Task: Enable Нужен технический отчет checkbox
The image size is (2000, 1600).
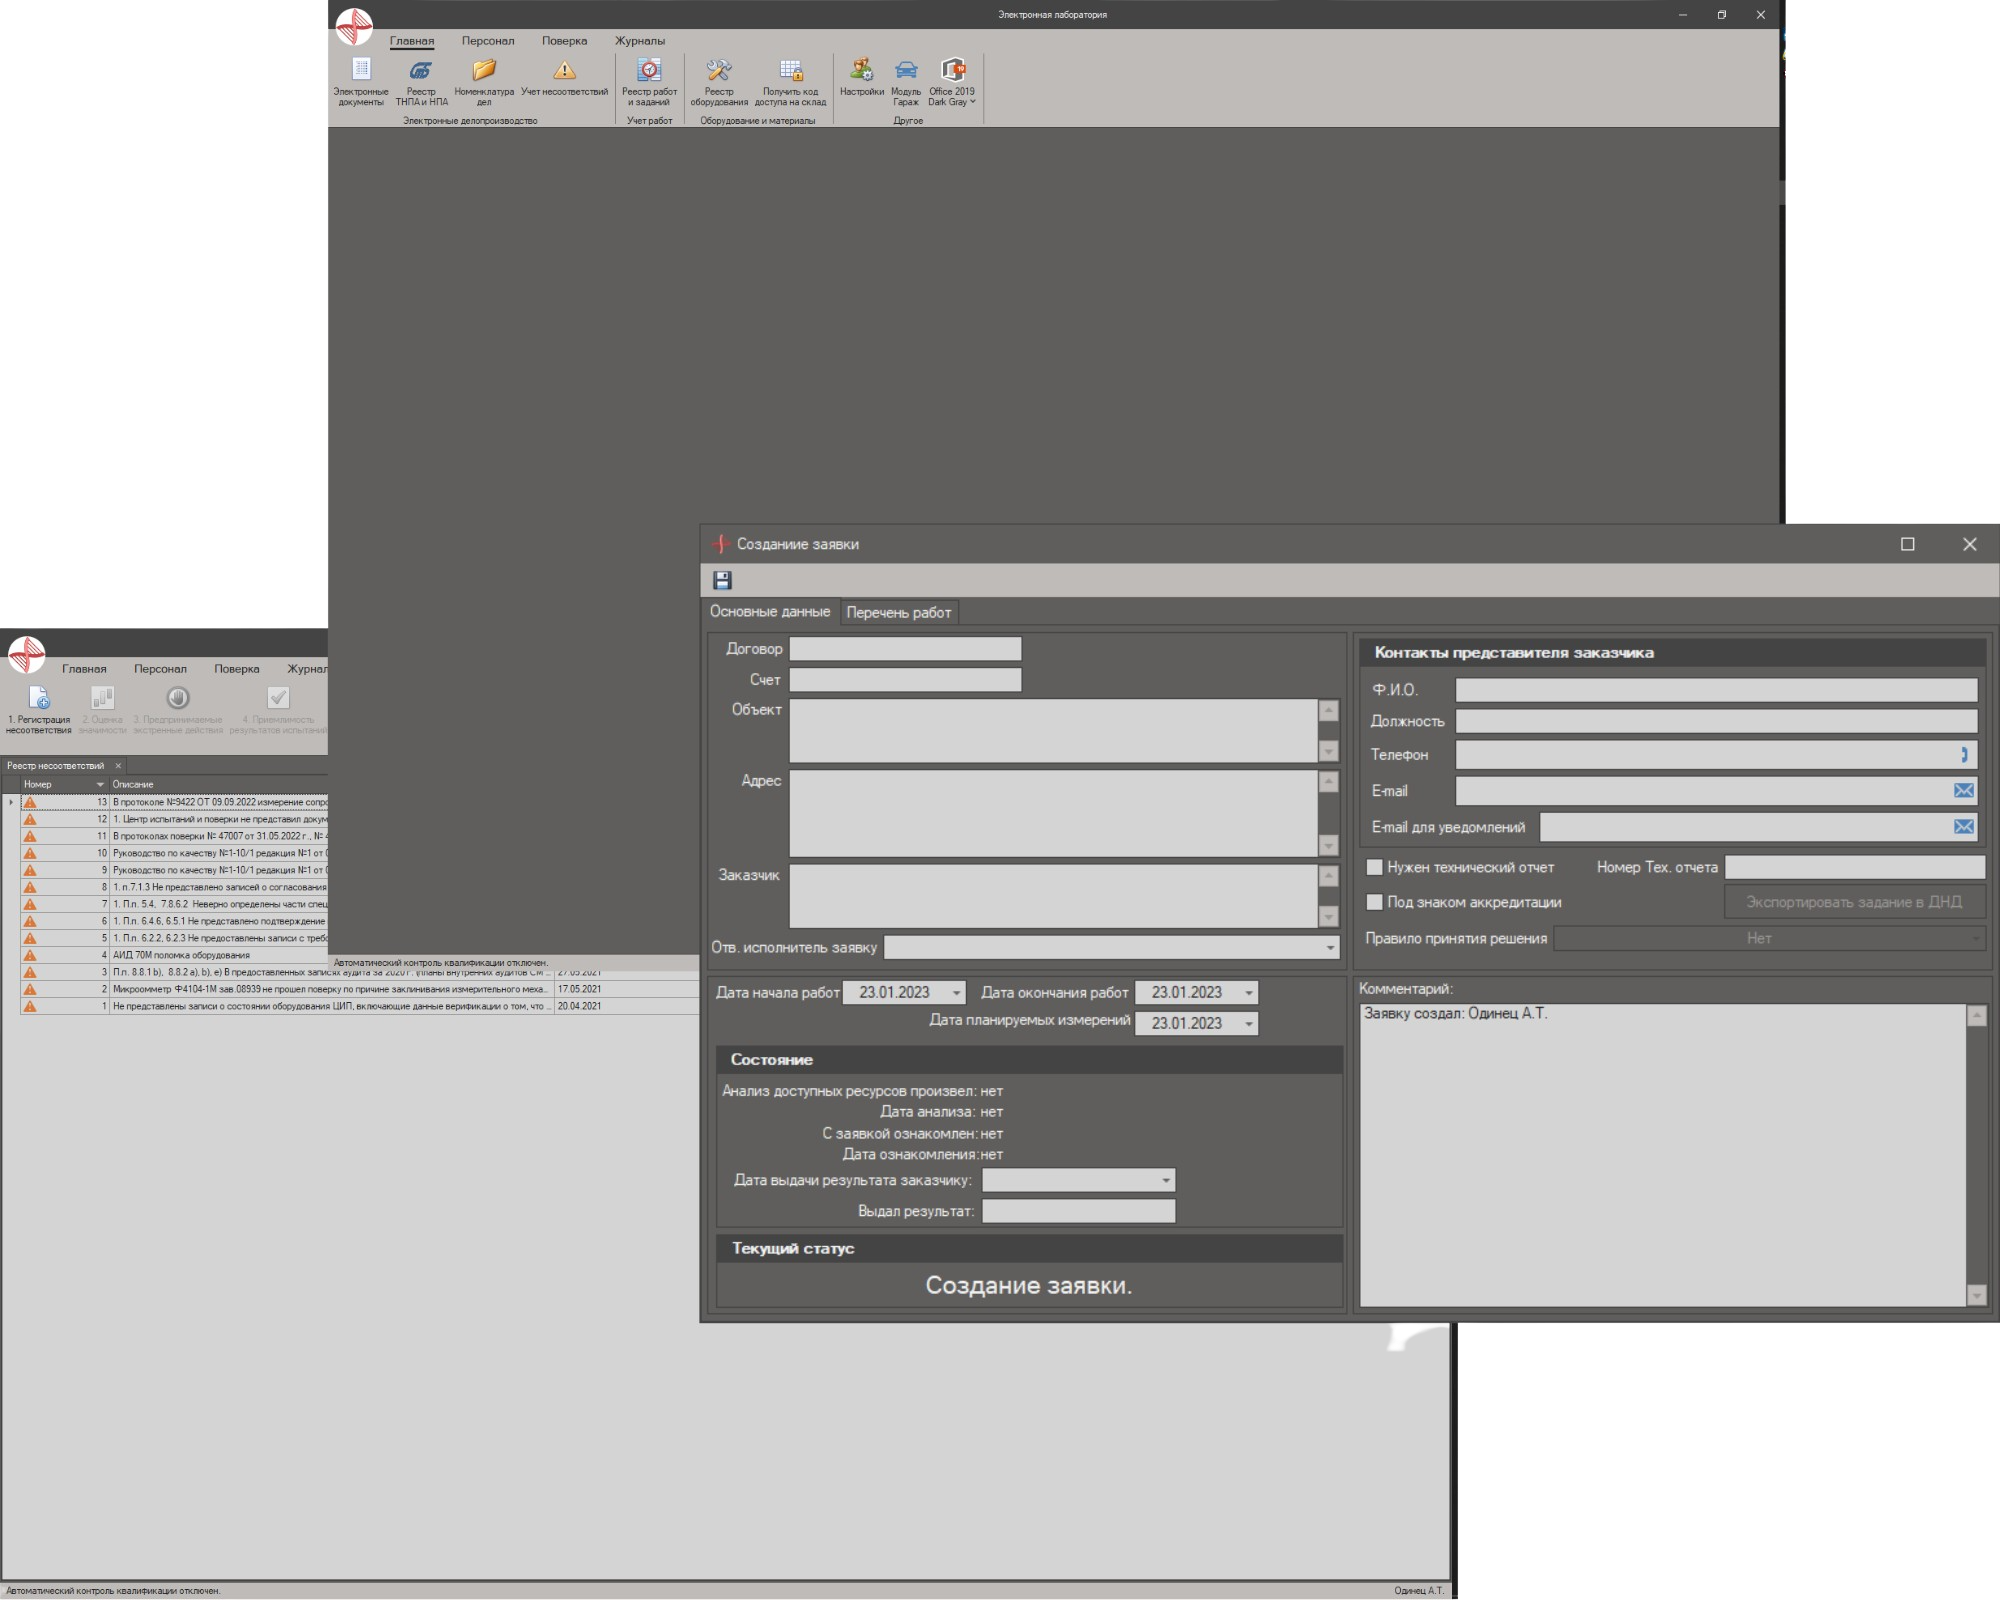Action: (x=1375, y=867)
